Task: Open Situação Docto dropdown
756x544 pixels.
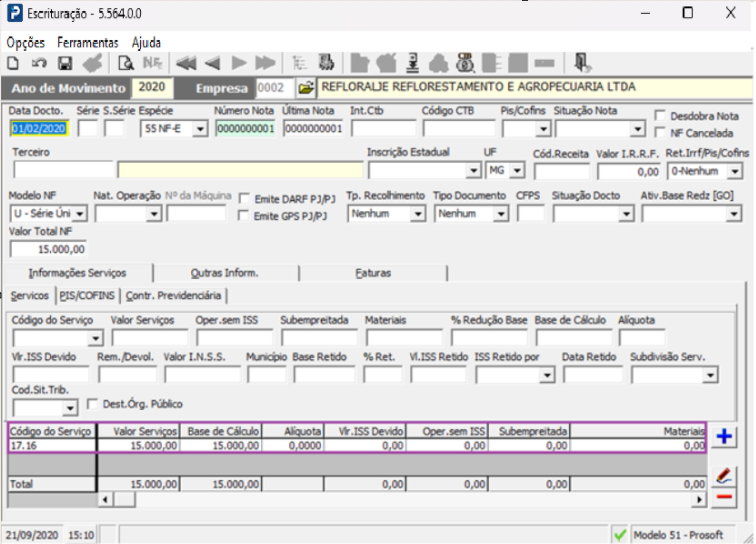Action: click(x=626, y=213)
